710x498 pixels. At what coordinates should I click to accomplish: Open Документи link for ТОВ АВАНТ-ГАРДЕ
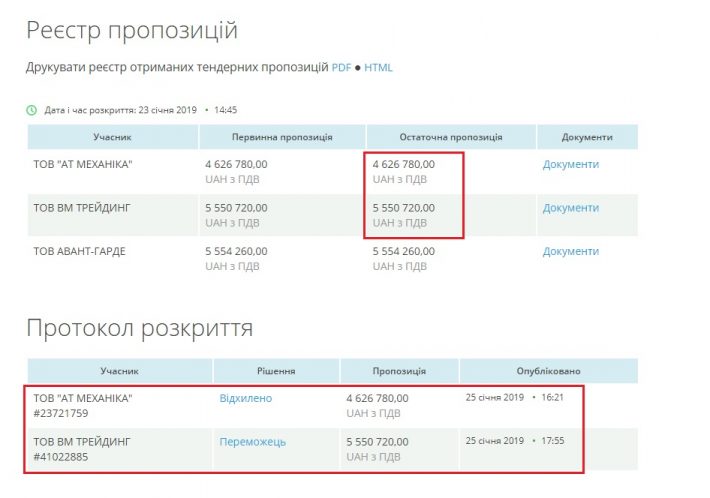[571, 251]
